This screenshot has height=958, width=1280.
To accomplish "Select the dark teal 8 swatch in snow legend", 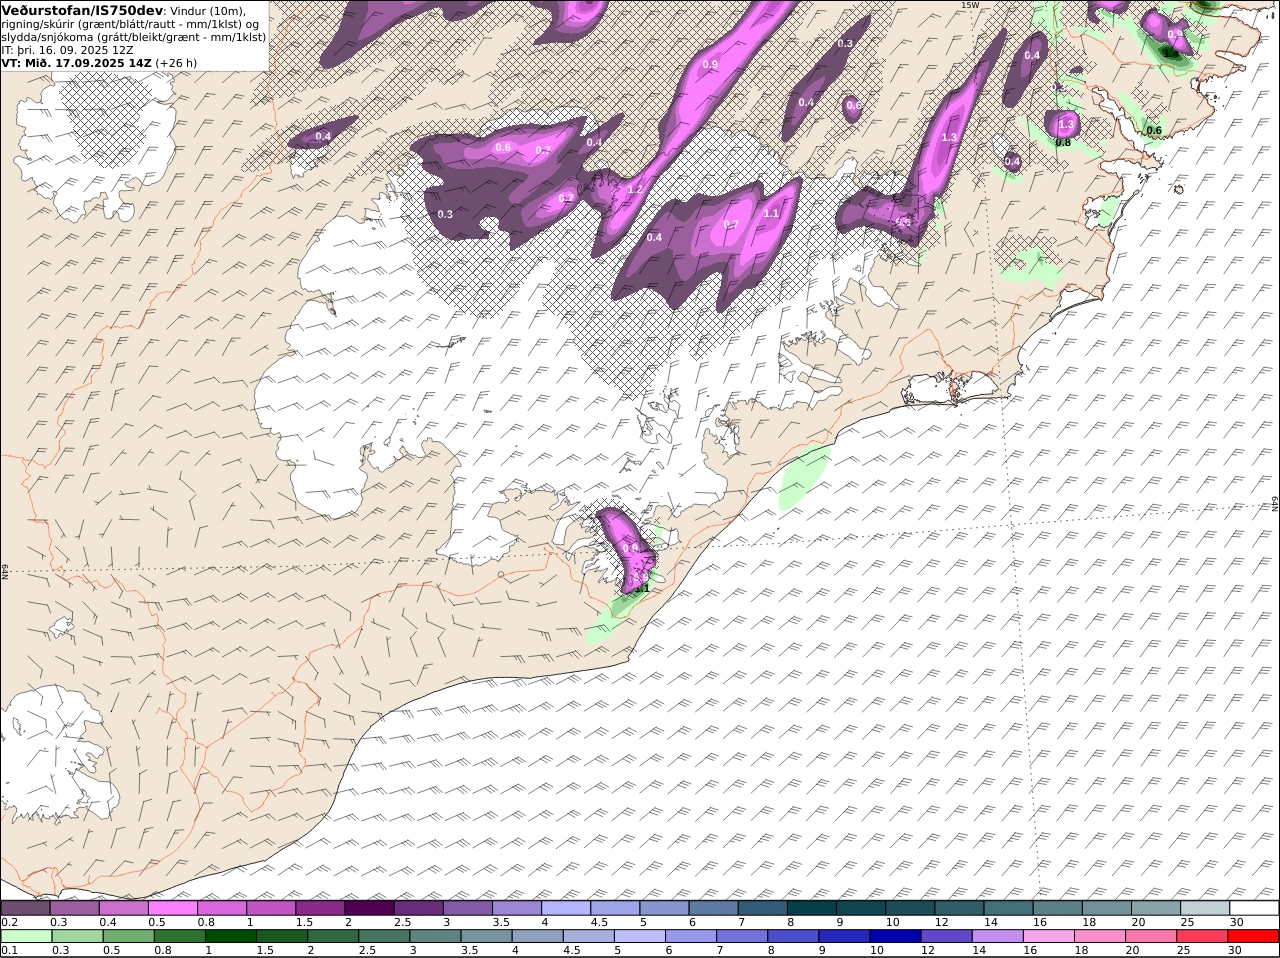I will [810, 907].
